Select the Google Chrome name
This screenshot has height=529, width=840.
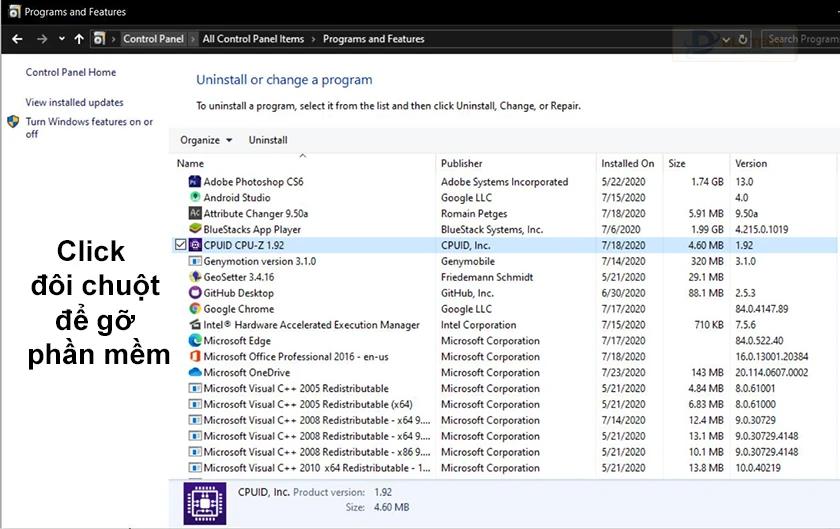pos(239,309)
